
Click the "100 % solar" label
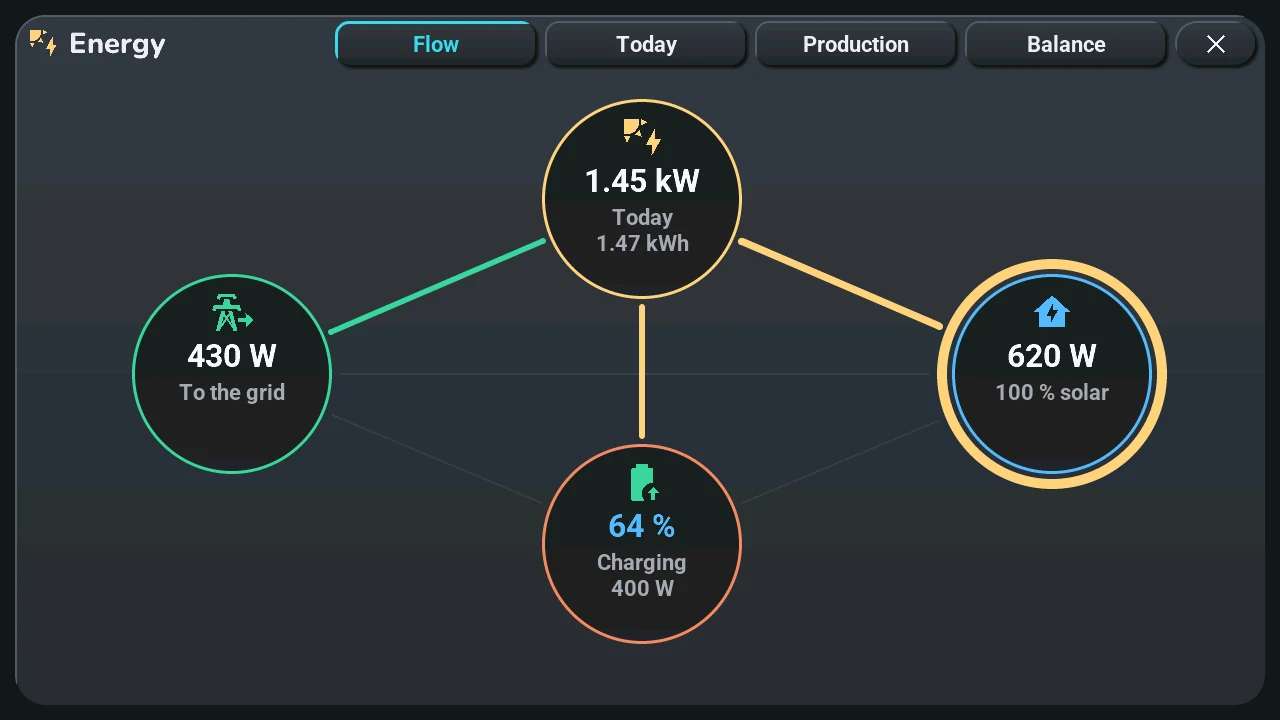[x=1052, y=392]
